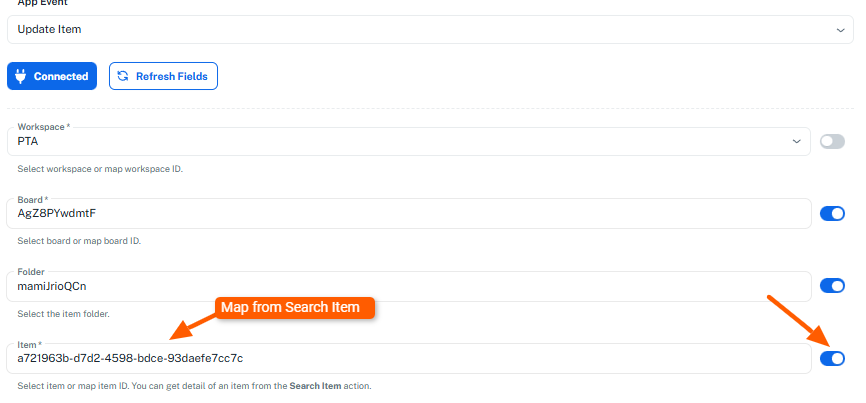Click the Board field help text
The width and height of the screenshot is (866, 403).
pos(79,241)
